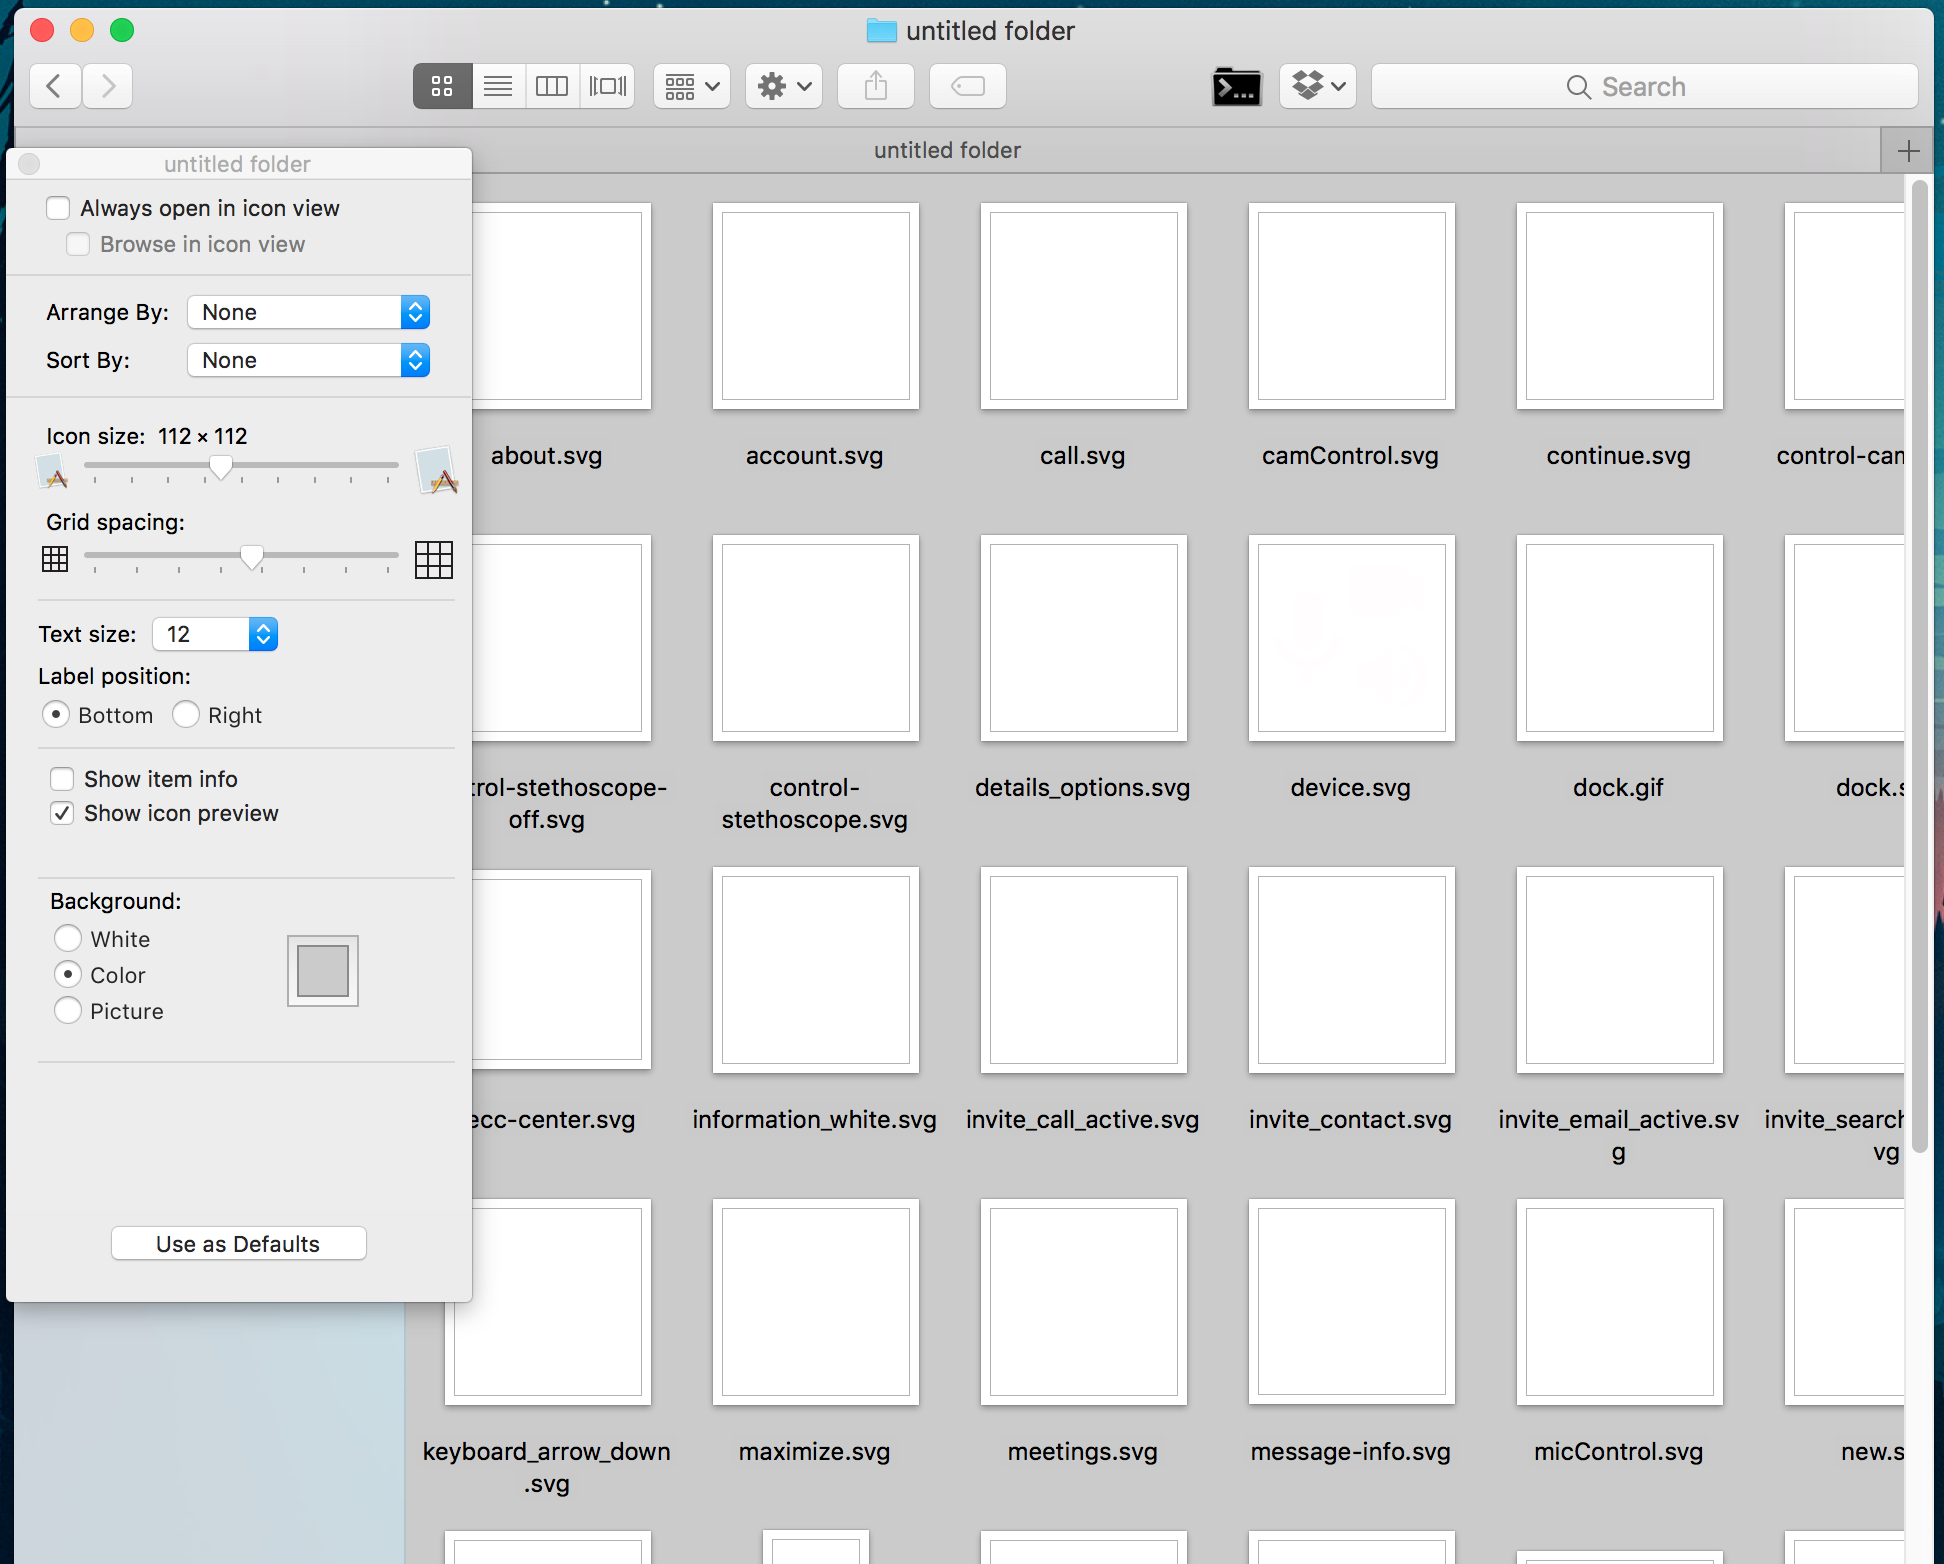Select White background option
This screenshot has width=1944, height=1564.
[x=68, y=939]
